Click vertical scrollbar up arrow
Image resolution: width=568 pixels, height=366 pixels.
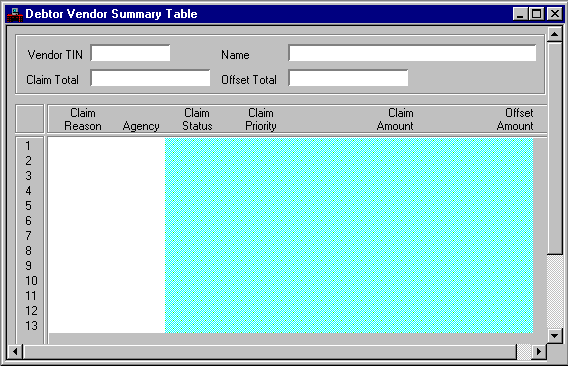[555, 34]
